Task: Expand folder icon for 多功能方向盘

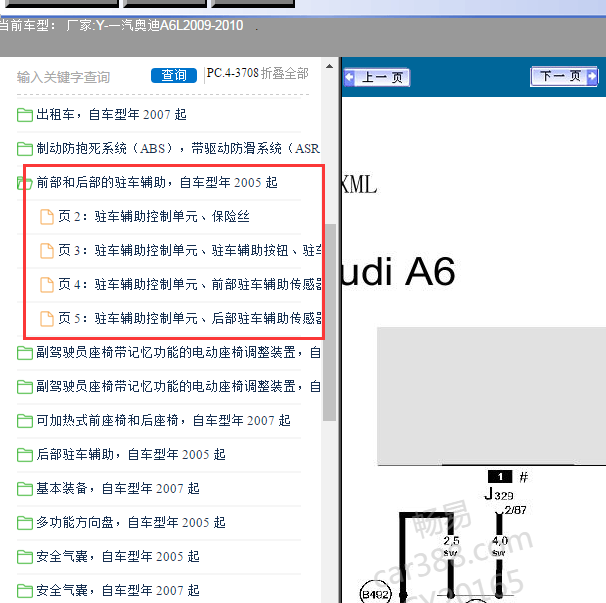Action: coord(25,523)
